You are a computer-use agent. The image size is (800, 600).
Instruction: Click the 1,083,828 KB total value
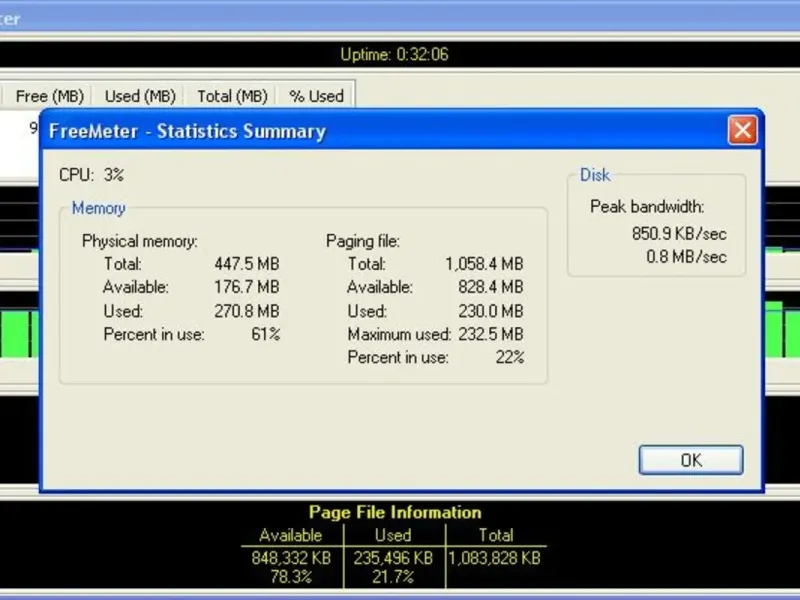coord(494,558)
